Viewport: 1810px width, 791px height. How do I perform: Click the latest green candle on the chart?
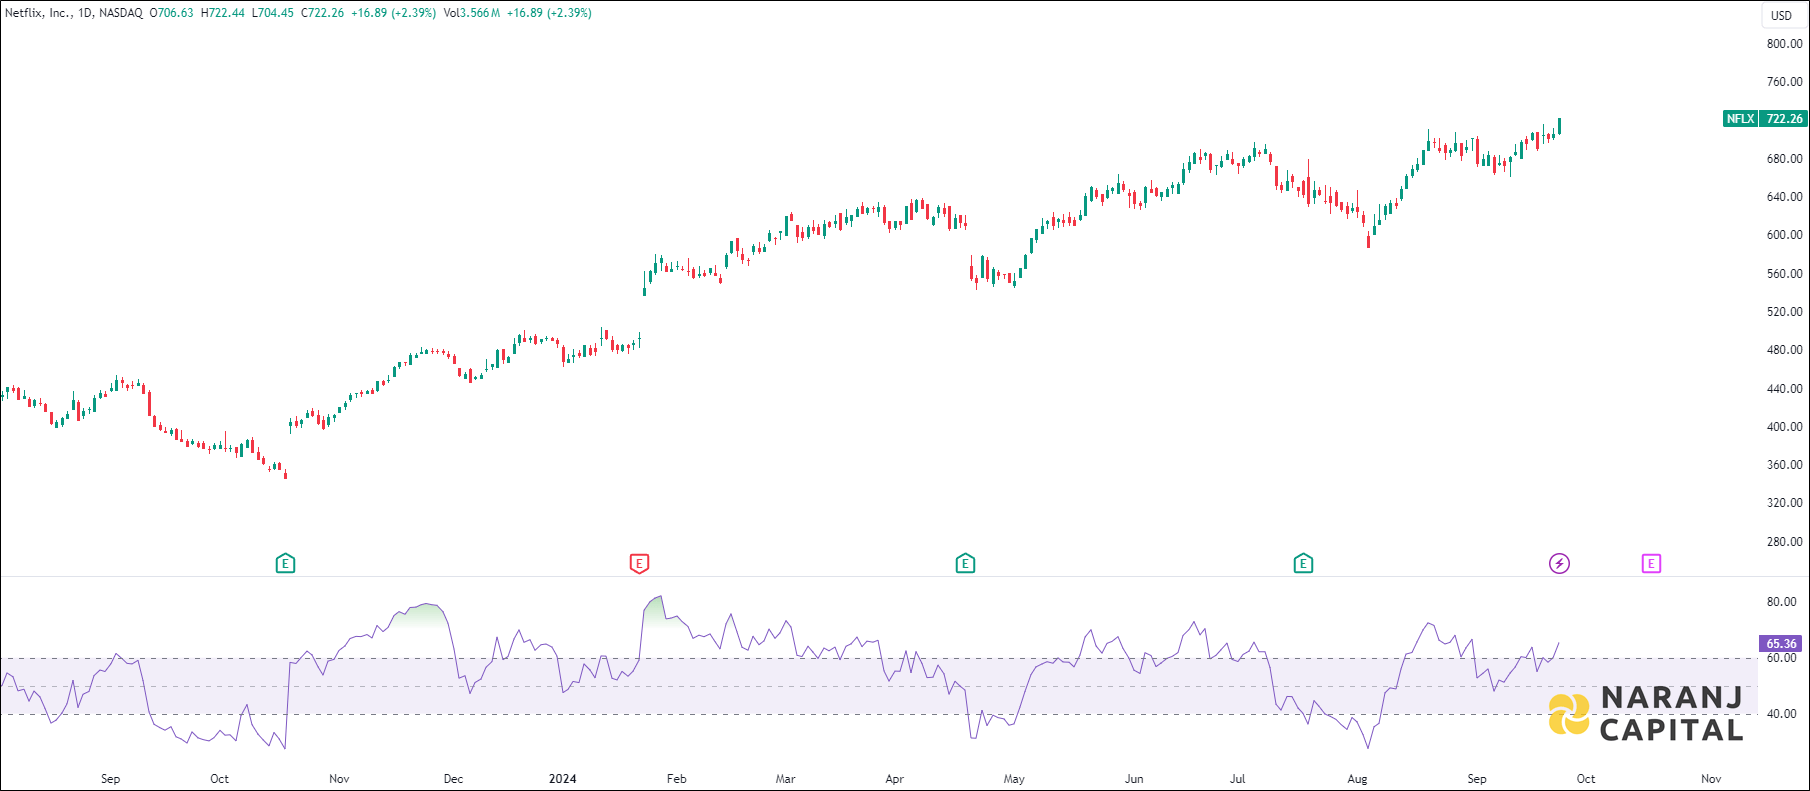(x=1559, y=126)
